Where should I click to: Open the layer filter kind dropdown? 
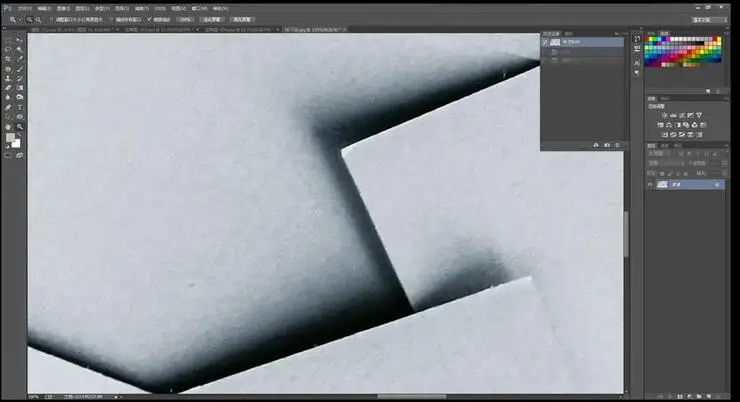point(659,153)
